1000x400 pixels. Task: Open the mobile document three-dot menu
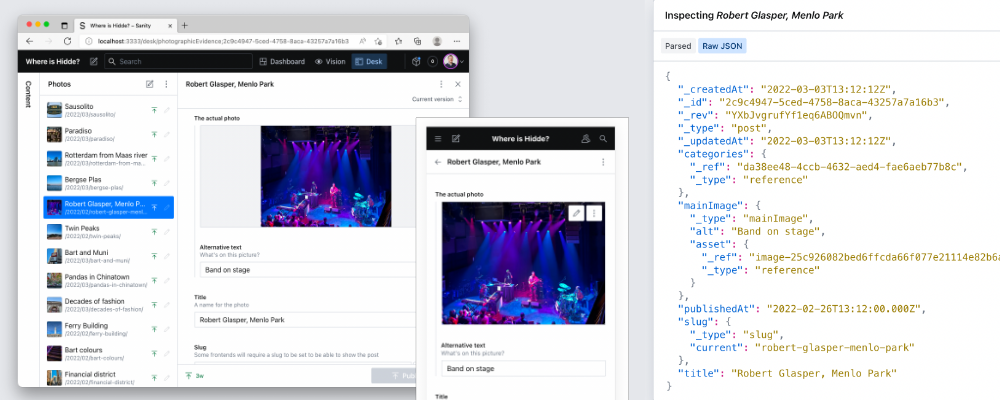click(x=603, y=162)
